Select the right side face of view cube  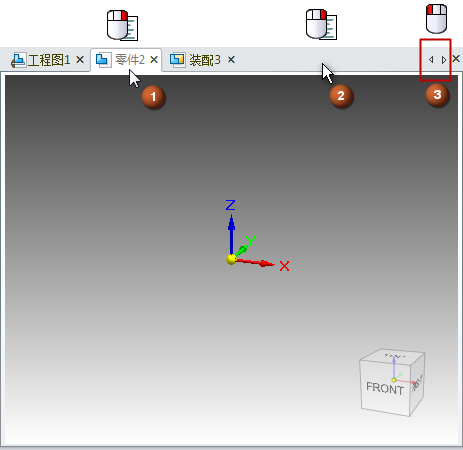pyautogui.click(x=417, y=383)
